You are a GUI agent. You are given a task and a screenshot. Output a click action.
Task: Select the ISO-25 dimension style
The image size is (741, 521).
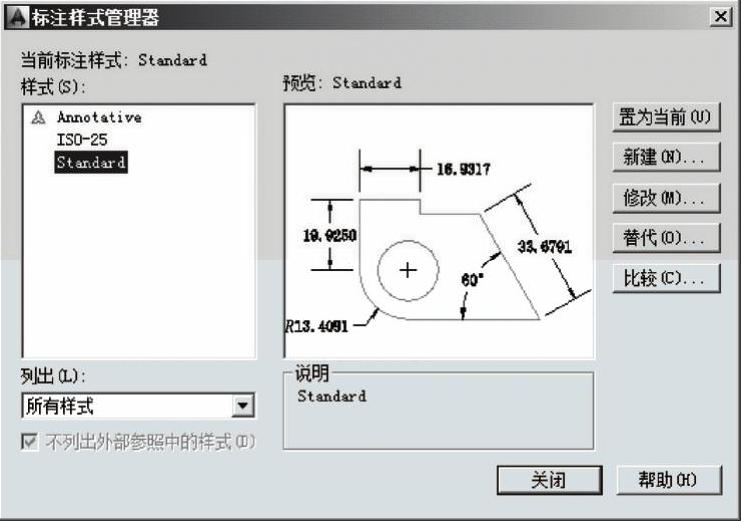point(81,140)
